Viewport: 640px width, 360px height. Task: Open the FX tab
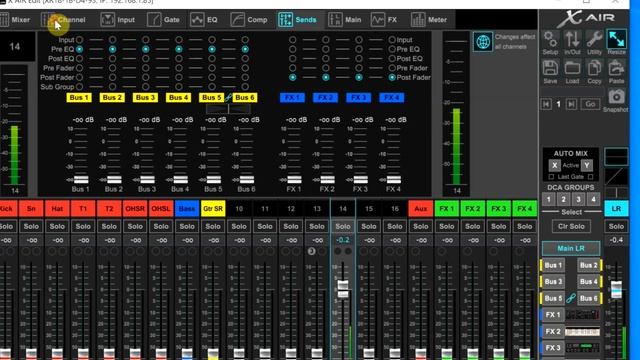384,20
